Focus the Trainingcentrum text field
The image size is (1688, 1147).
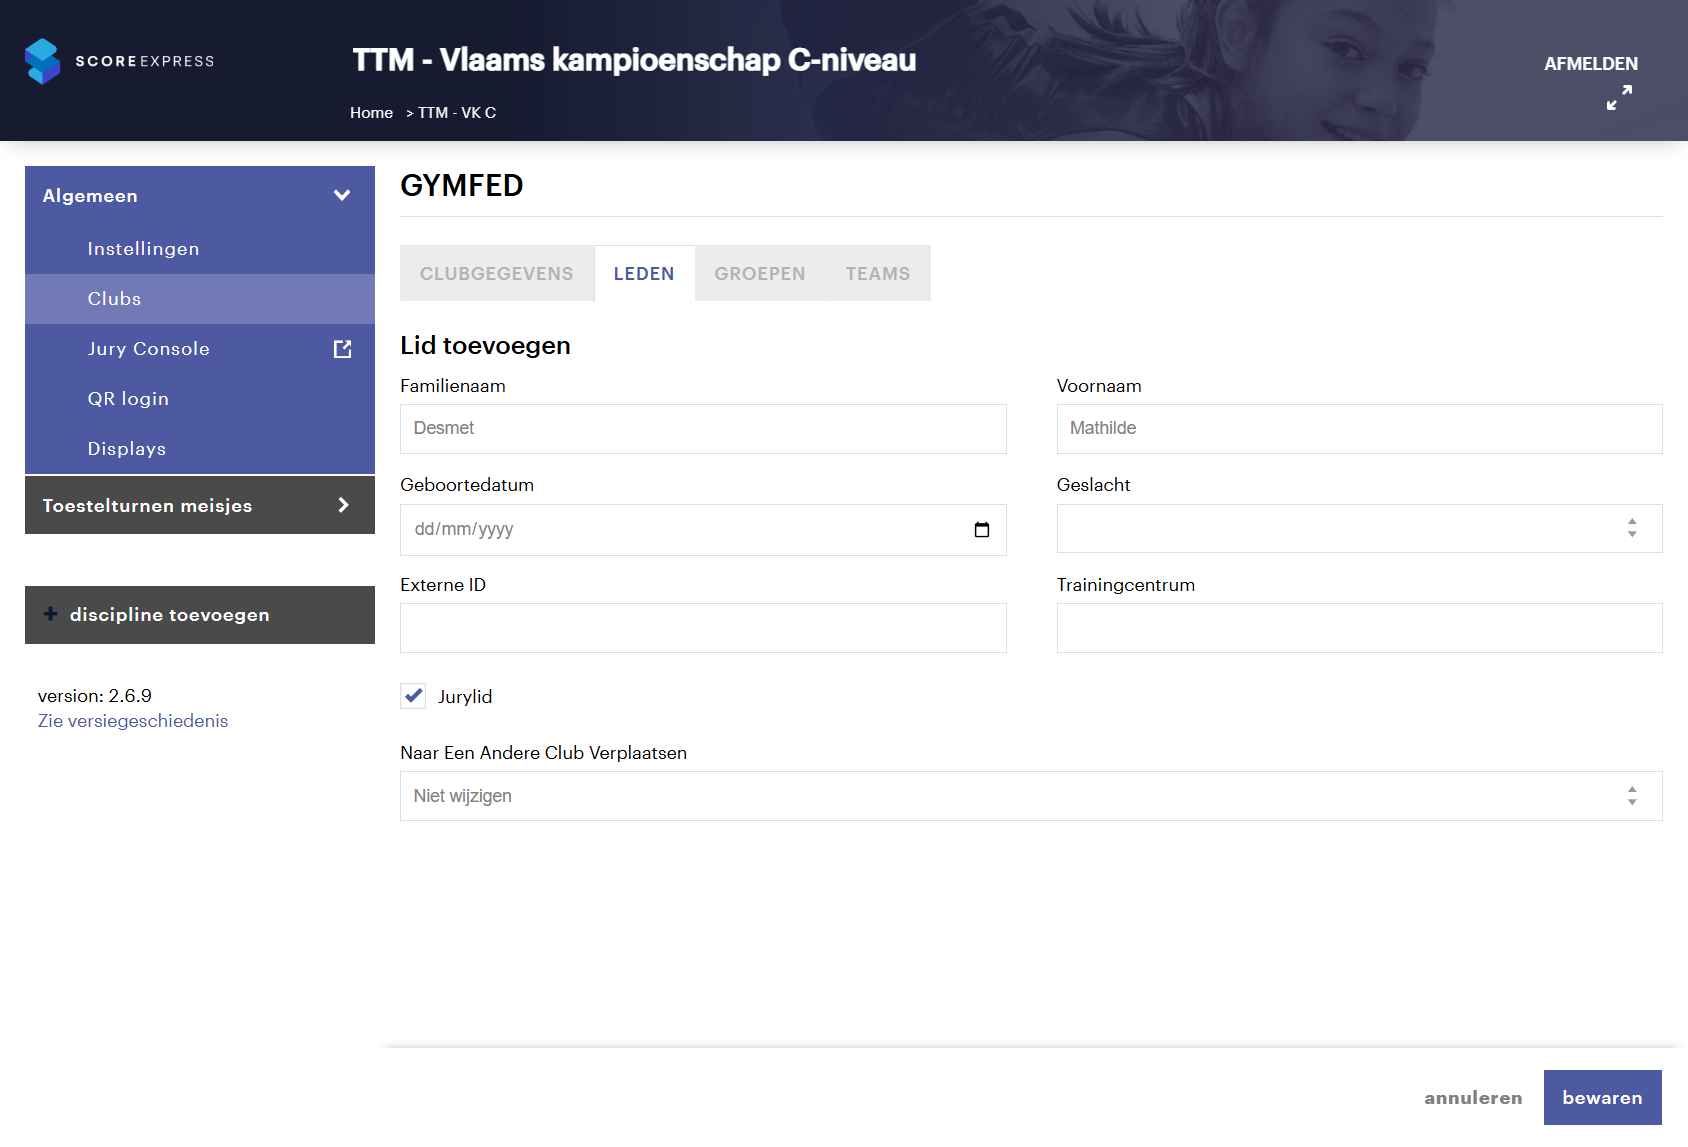click(x=1358, y=628)
